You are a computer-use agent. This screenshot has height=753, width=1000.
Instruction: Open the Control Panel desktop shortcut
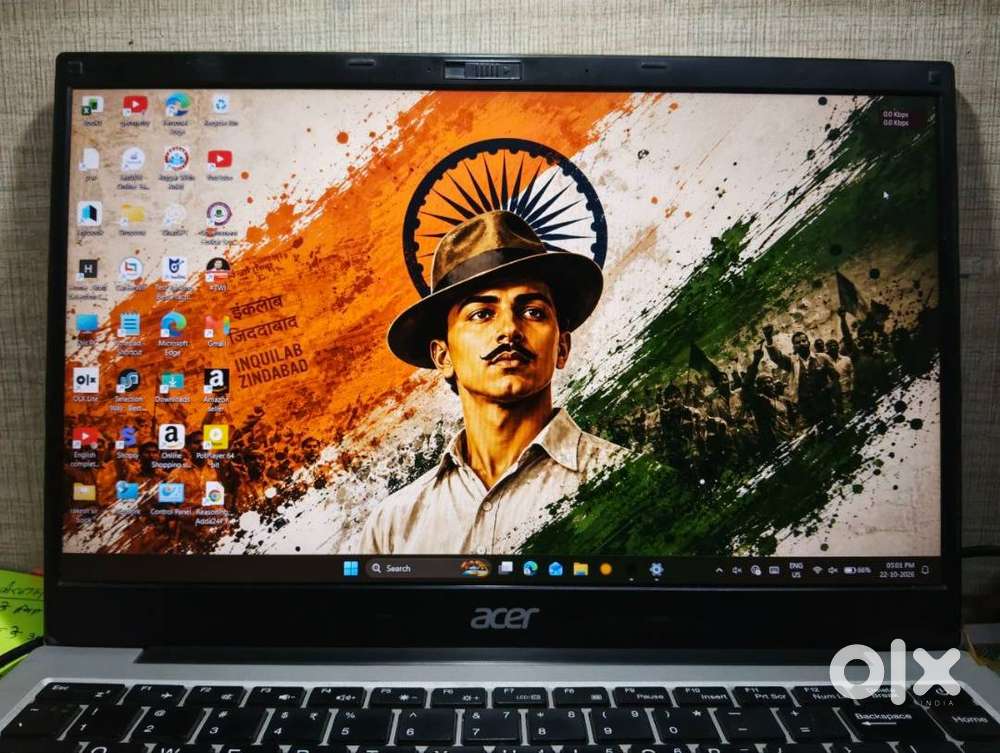(x=170, y=498)
